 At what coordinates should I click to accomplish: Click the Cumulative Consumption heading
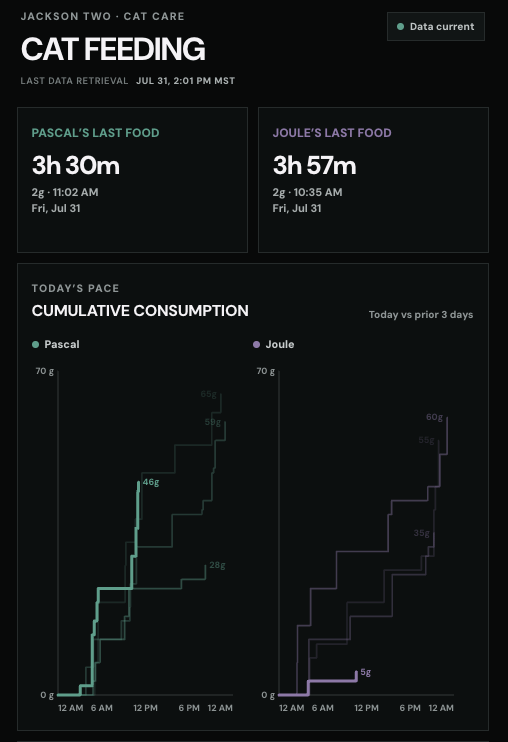pos(140,310)
